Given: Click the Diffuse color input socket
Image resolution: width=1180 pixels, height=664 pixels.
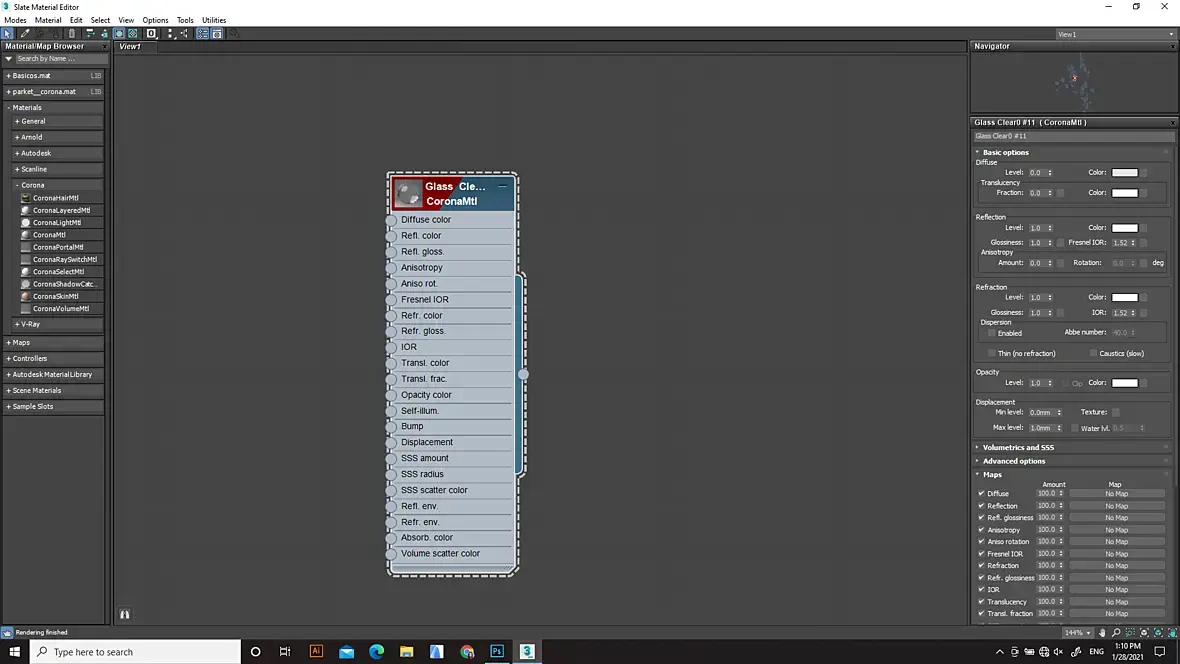Looking at the screenshot, I should [x=391, y=220].
